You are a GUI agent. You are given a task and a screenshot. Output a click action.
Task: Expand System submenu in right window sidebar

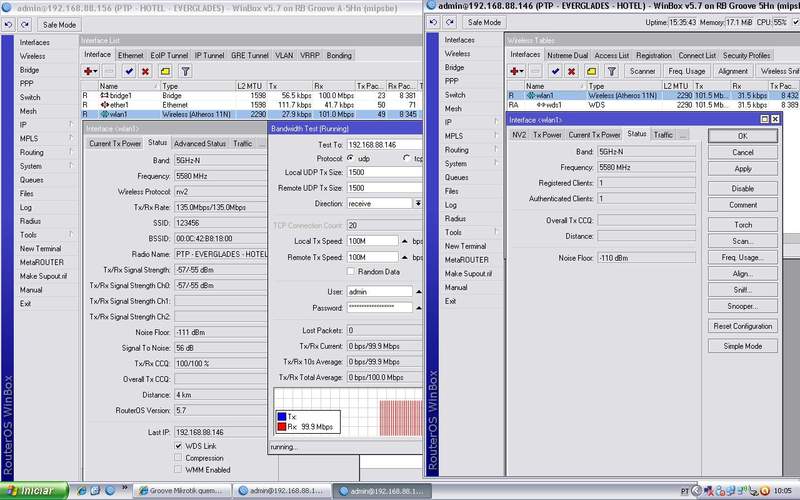pos(495,163)
